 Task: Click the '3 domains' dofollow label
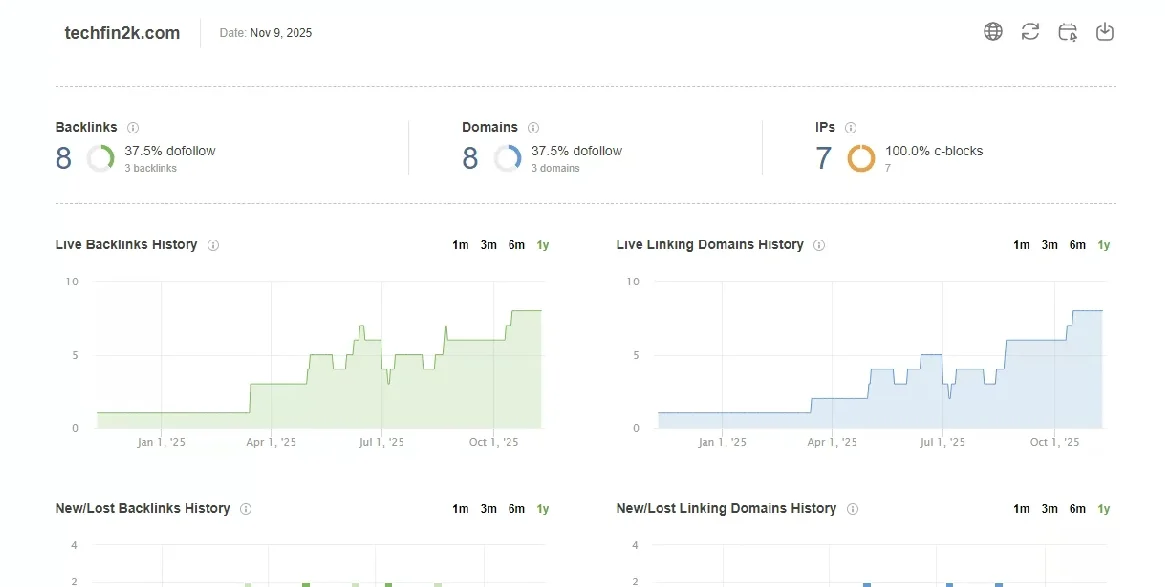[x=555, y=169]
